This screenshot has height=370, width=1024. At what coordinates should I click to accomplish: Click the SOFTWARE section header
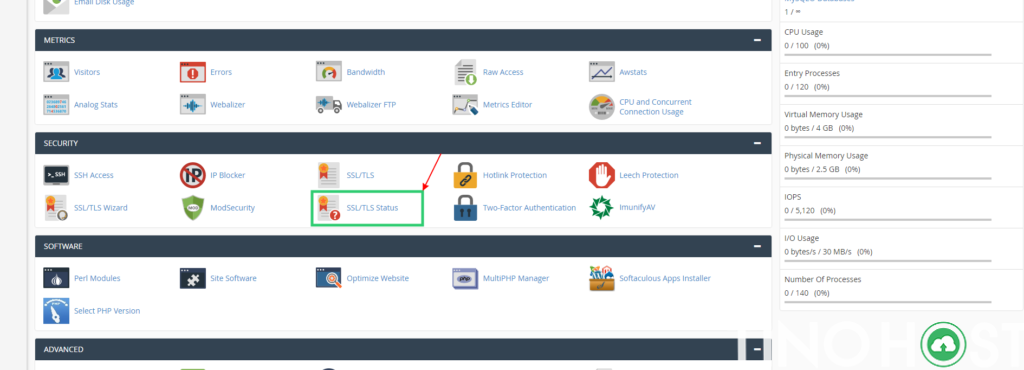point(403,246)
